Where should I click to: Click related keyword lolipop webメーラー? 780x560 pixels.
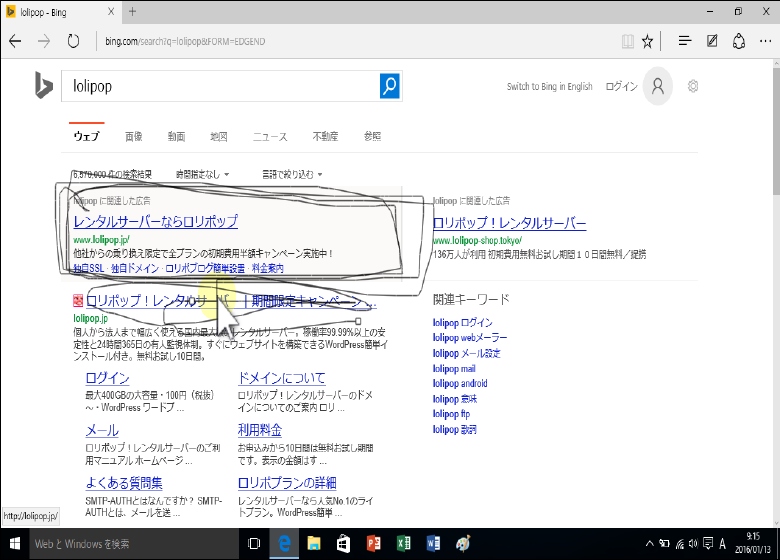470,338
